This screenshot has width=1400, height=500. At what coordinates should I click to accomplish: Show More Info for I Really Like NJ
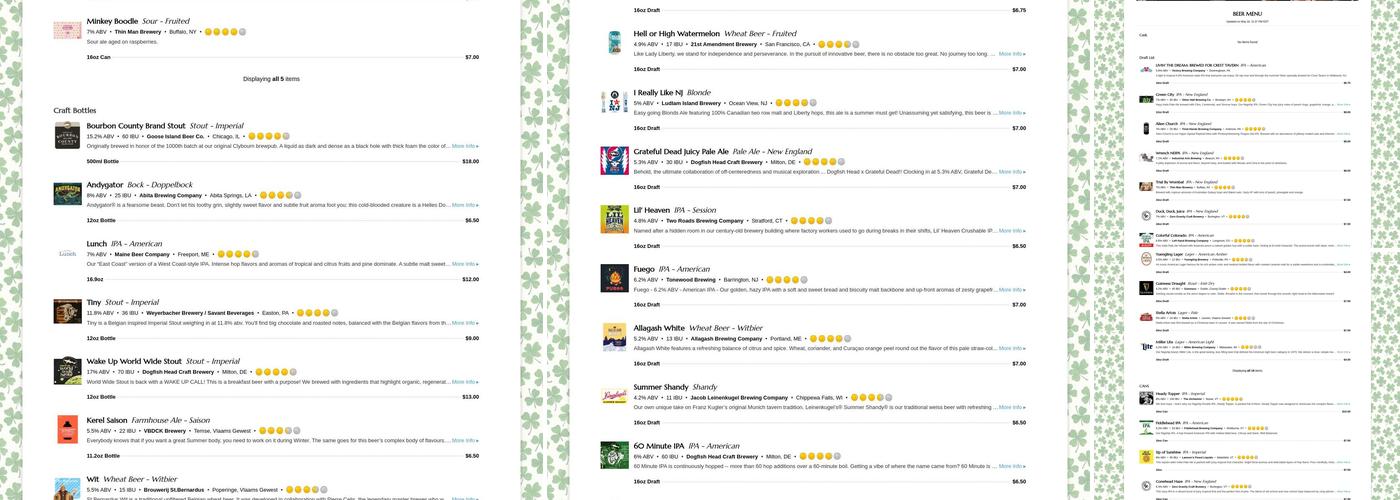tap(1012, 113)
